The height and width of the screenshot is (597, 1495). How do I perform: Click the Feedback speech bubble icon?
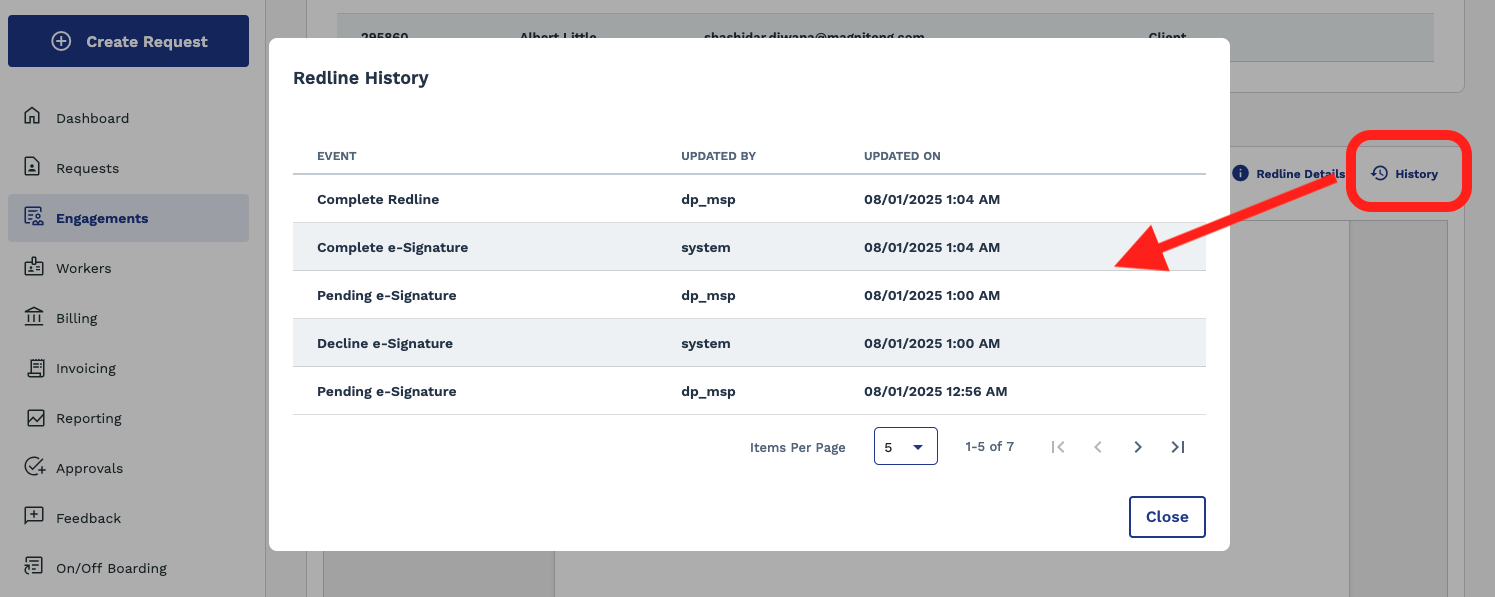[x=34, y=517]
